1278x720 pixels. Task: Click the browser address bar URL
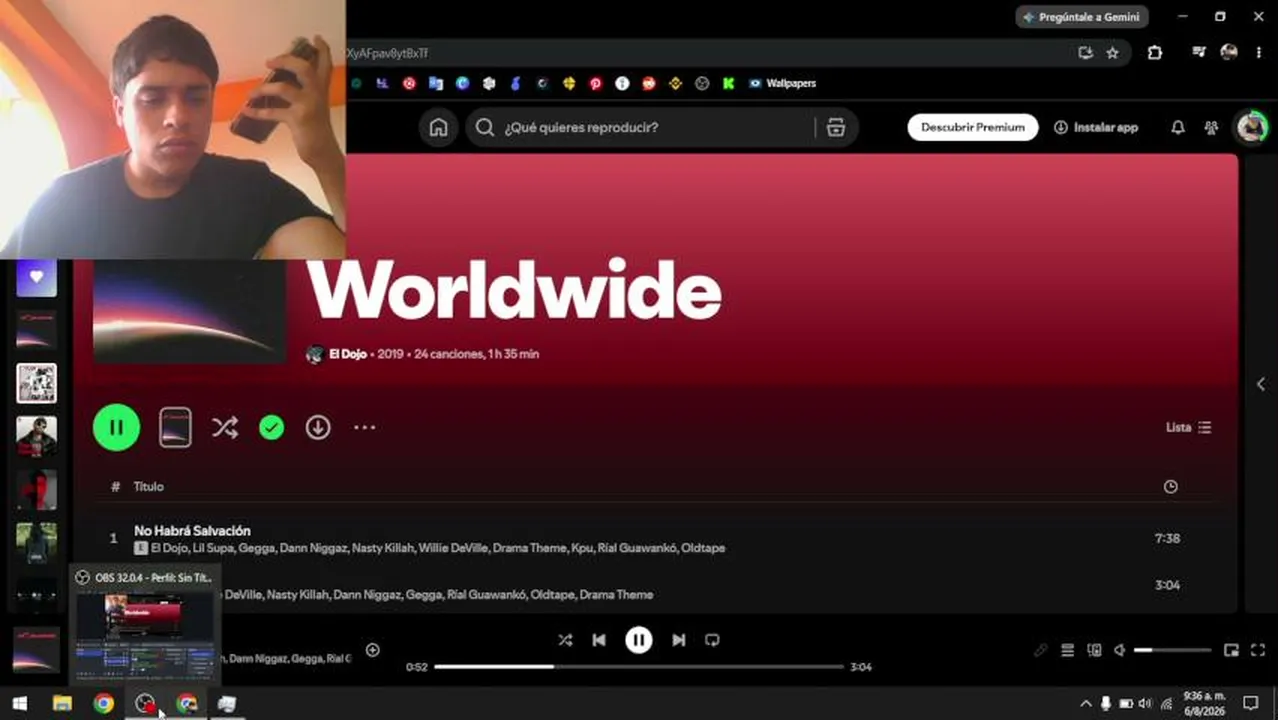(388, 53)
